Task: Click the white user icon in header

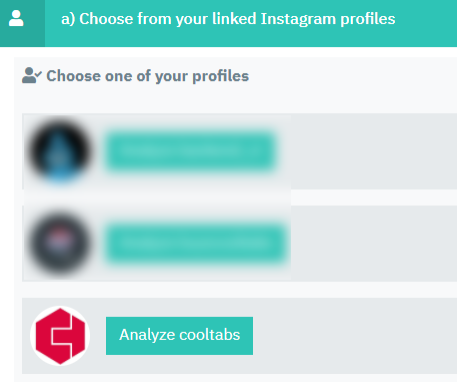Action: pyautogui.click(x=16, y=18)
